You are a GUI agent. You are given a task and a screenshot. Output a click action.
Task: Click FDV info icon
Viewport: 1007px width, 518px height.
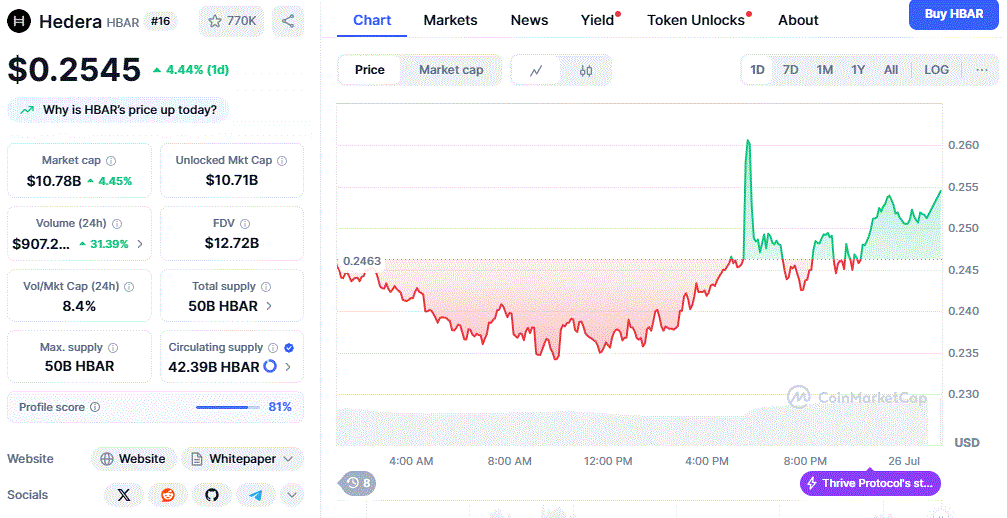coord(245,223)
